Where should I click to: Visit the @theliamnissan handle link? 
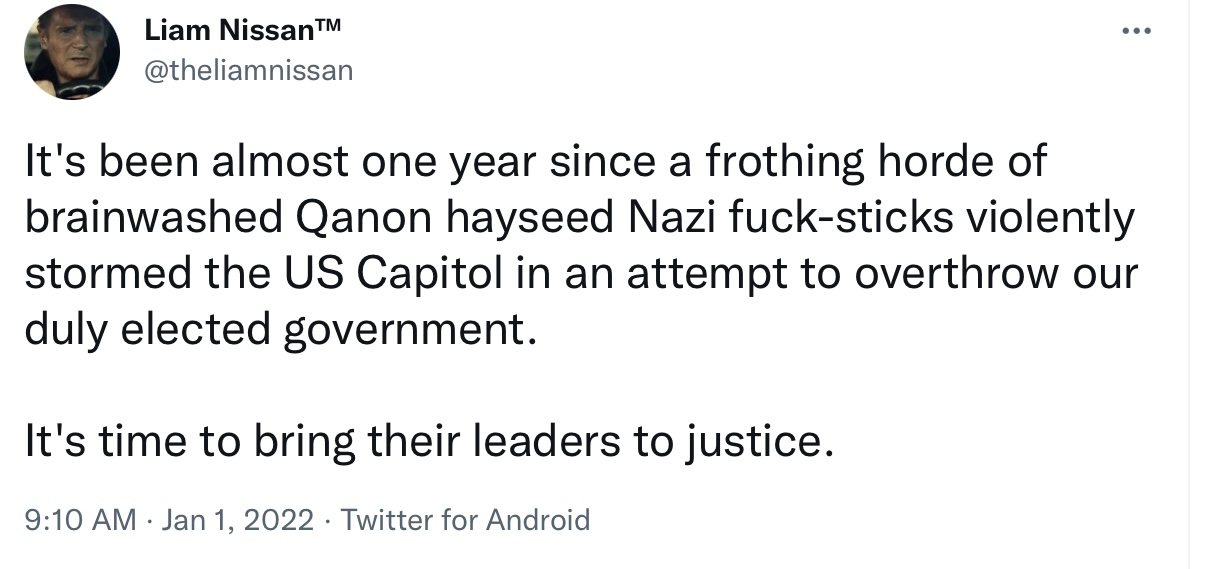pyautogui.click(x=248, y=71)
